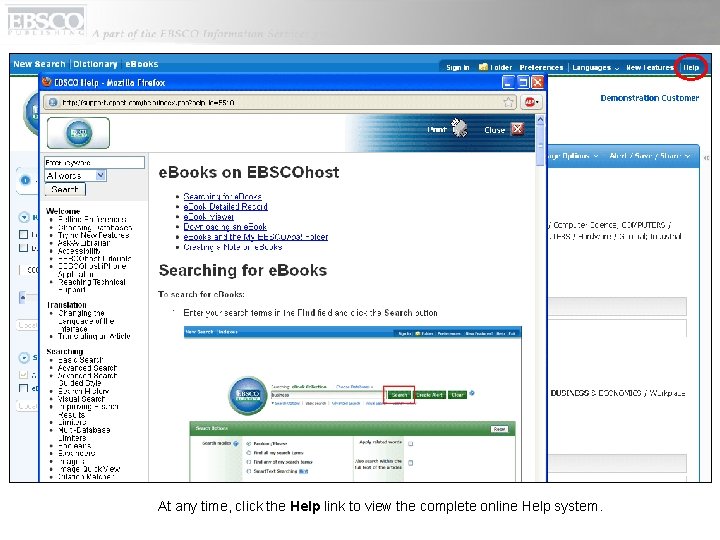Toggle second checkbox in left sidebar
Image resolution: width=720 pixels, height=540 pixels.
[23, 248]
